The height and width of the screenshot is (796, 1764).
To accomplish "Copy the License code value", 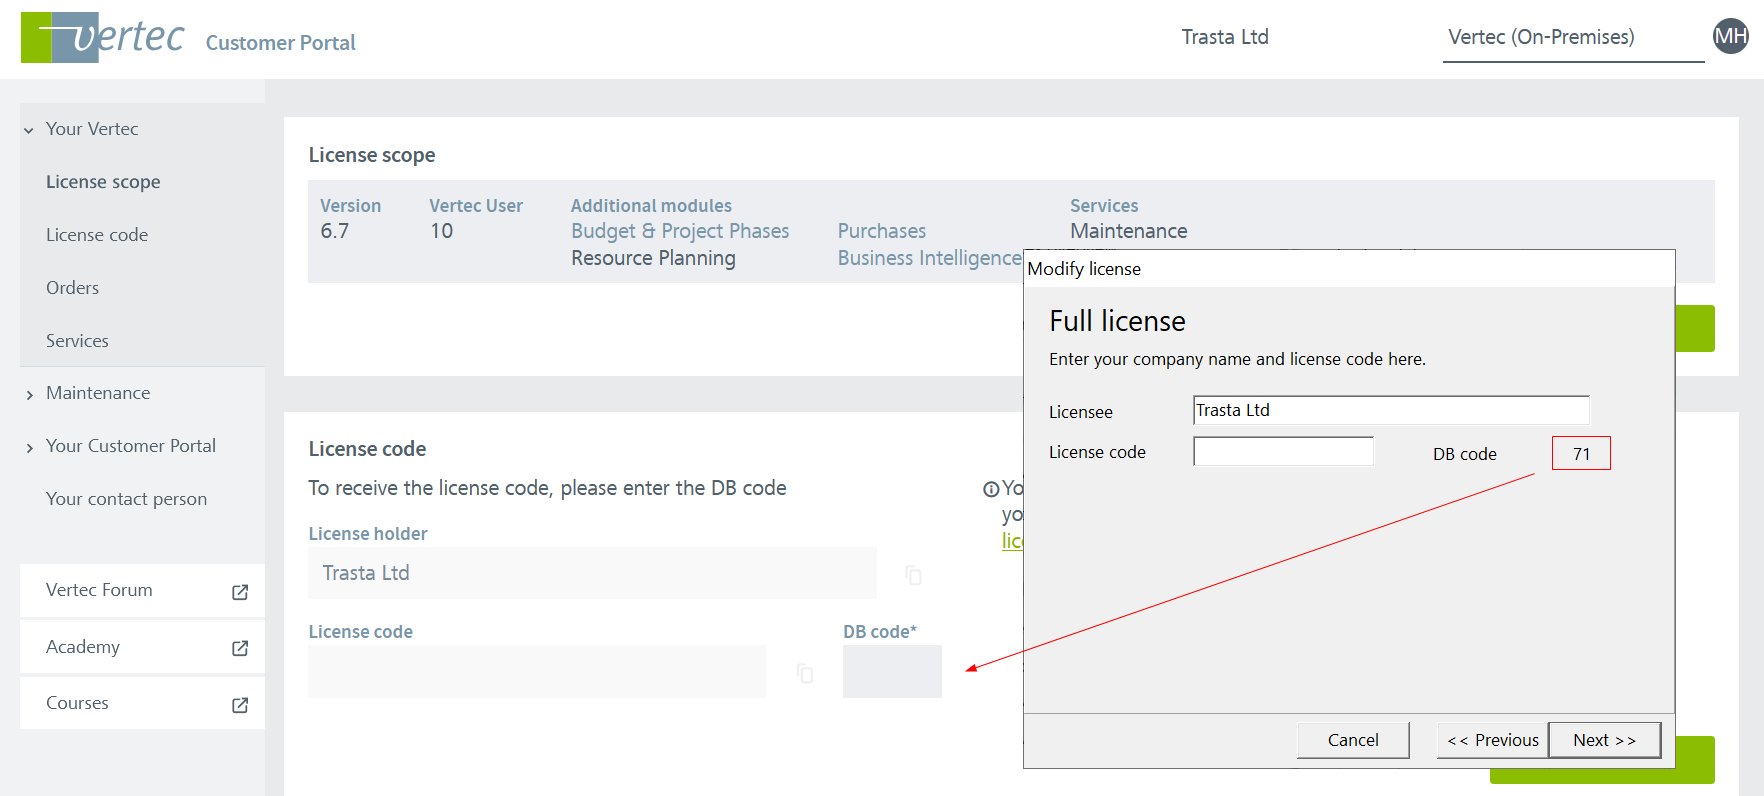I will point(805,673).
